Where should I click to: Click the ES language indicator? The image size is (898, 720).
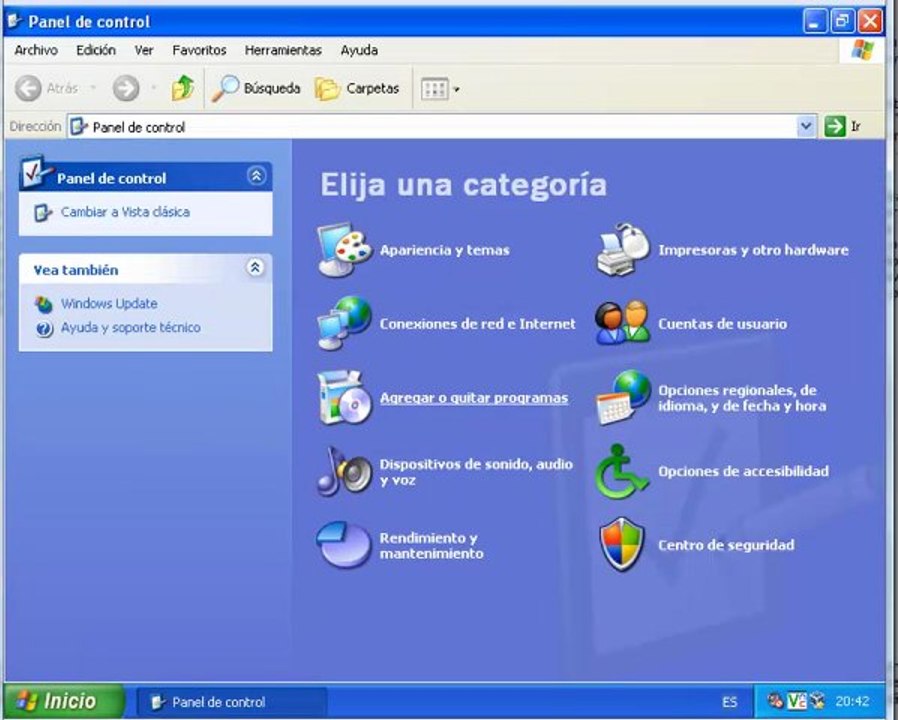tap(730, 702)
